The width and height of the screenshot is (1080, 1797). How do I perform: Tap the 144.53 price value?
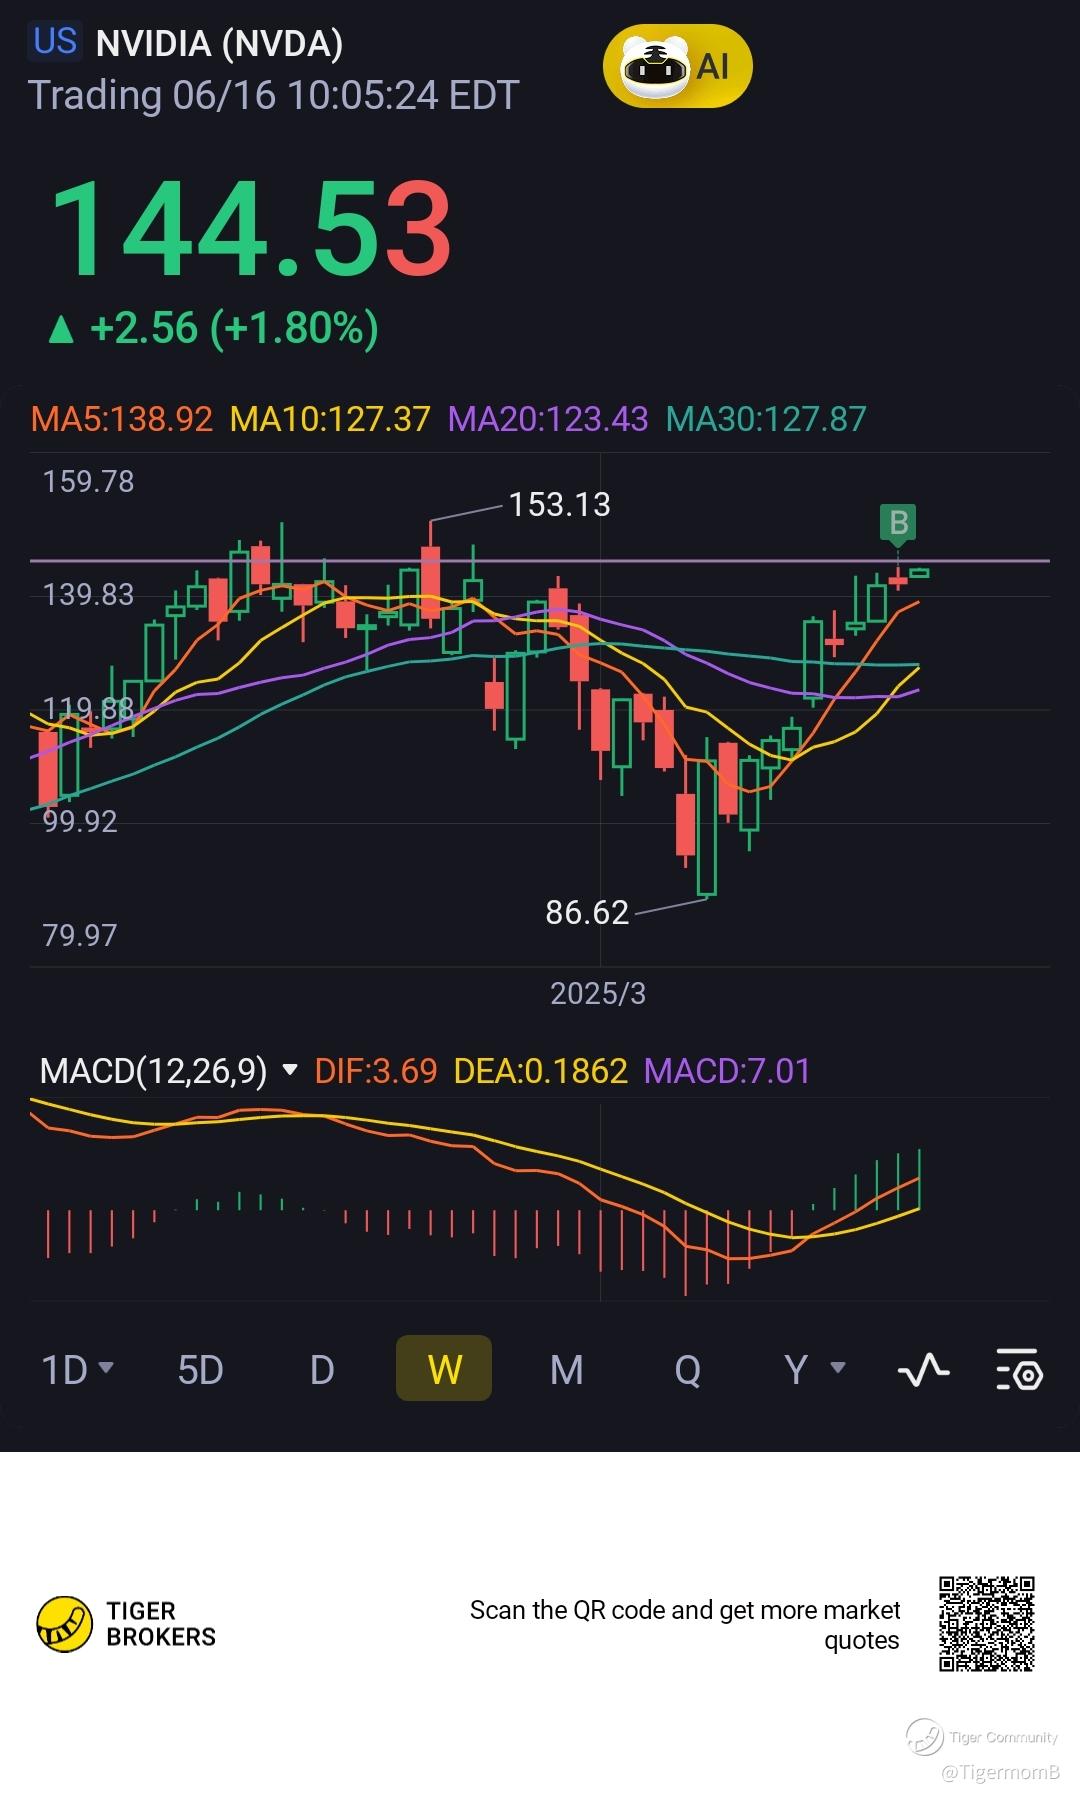point(251,228)
